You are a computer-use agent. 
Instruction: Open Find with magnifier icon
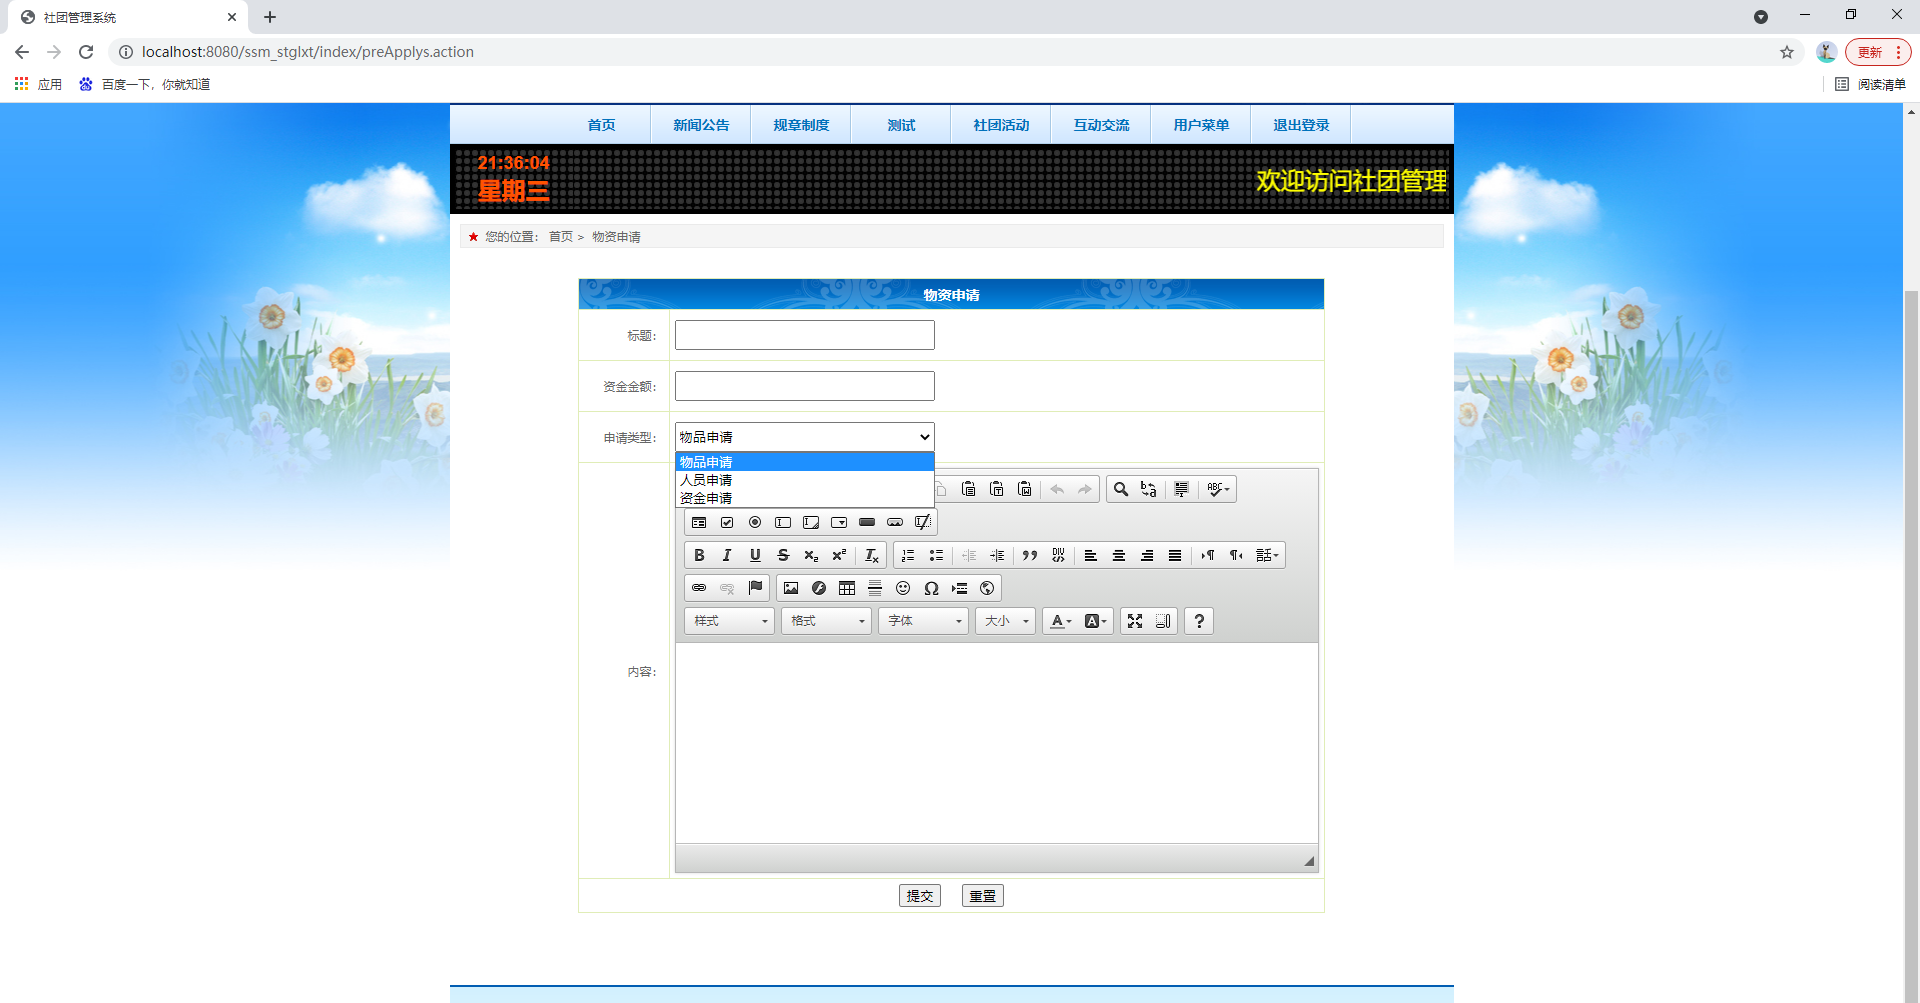[x=1121, y=489]
